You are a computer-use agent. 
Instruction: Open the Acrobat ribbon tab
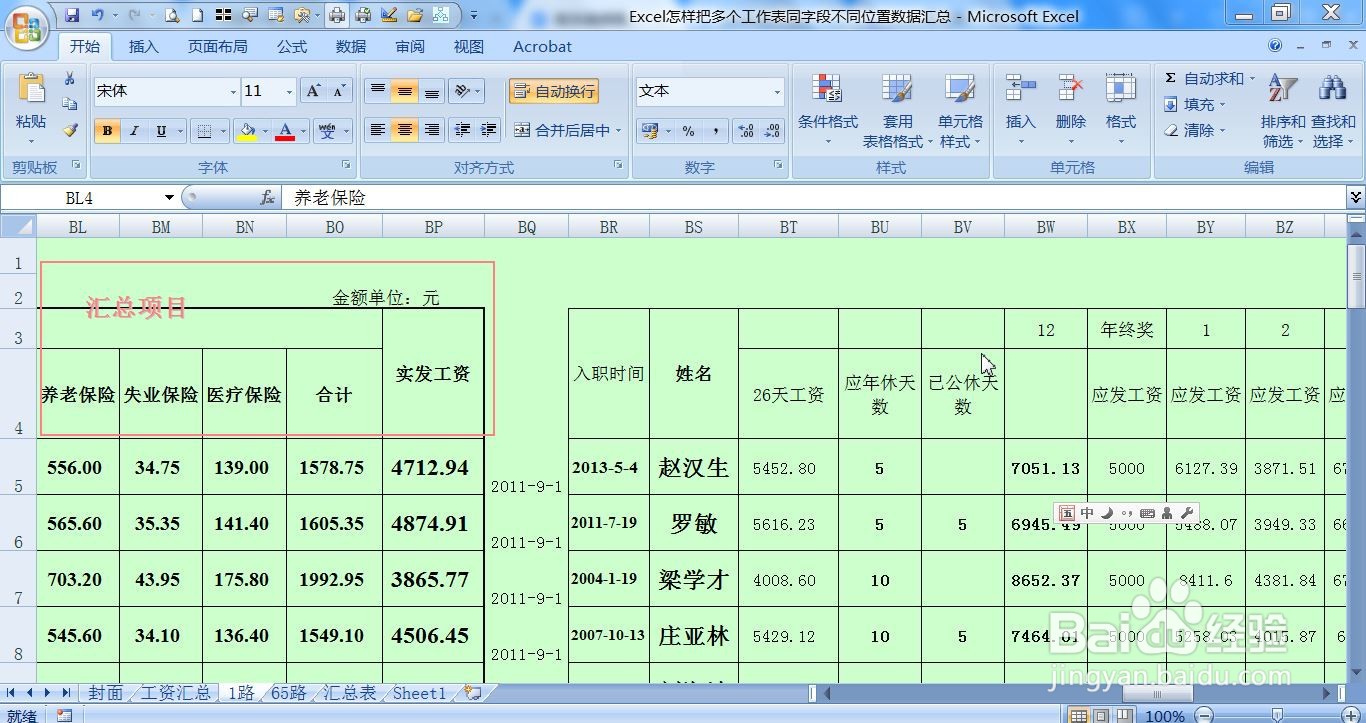(x=541, y=46)
